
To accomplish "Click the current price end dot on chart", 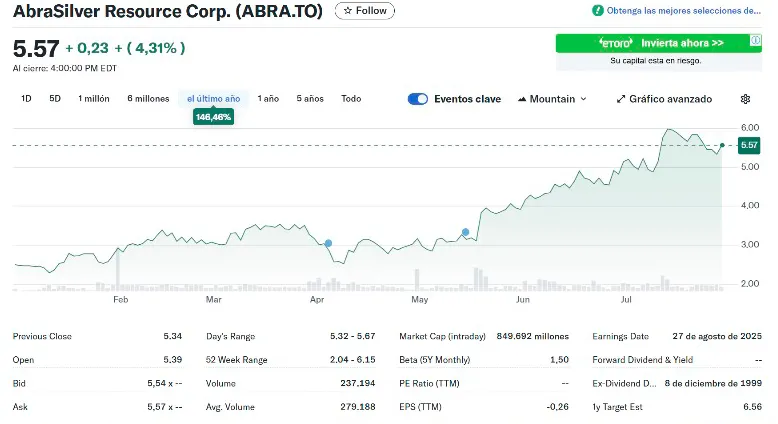I will click(722, 145).
